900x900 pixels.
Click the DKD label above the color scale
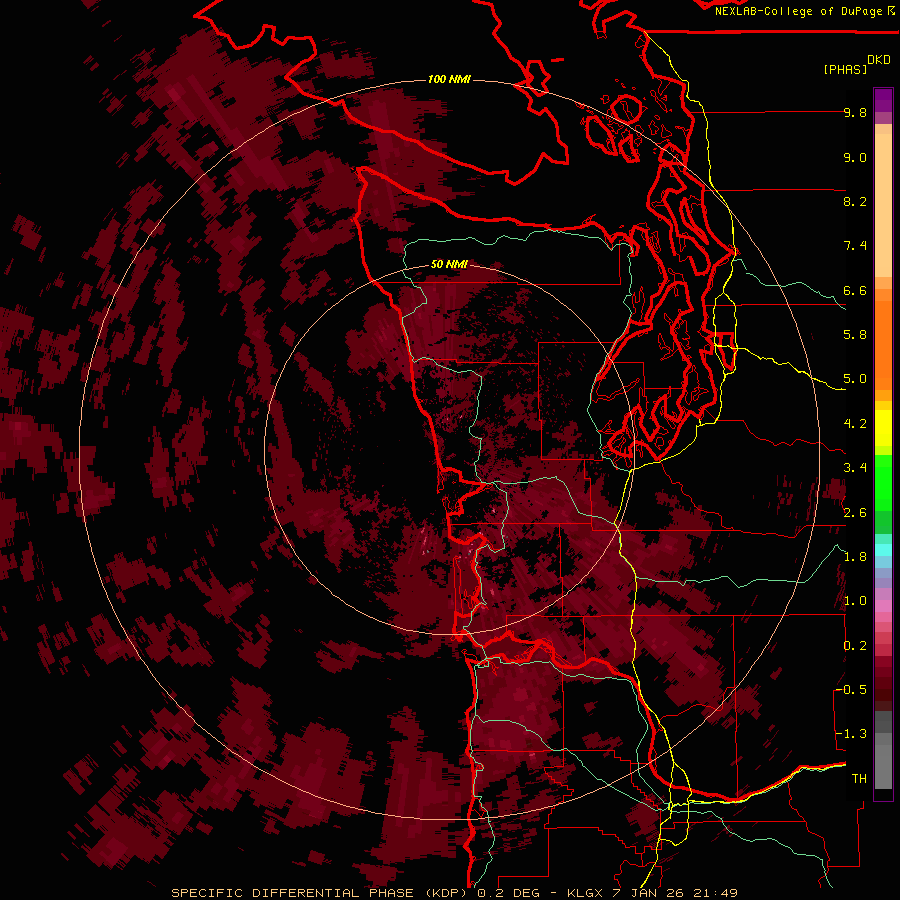[x=879, y=60]
